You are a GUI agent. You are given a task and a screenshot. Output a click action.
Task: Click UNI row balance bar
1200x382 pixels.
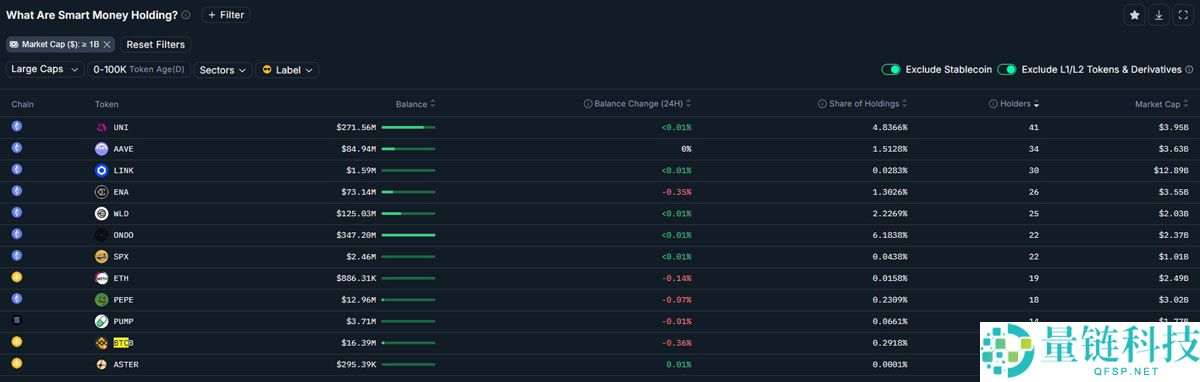408,128
